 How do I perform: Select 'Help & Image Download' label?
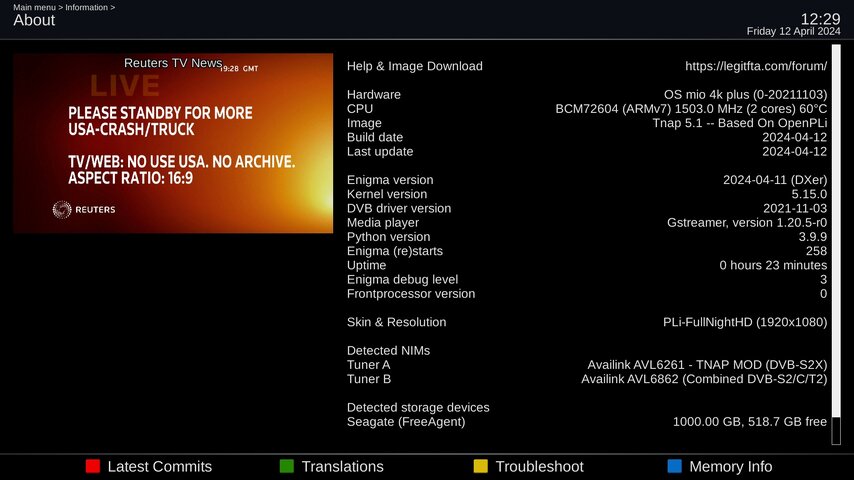click(x=414, y=66)
